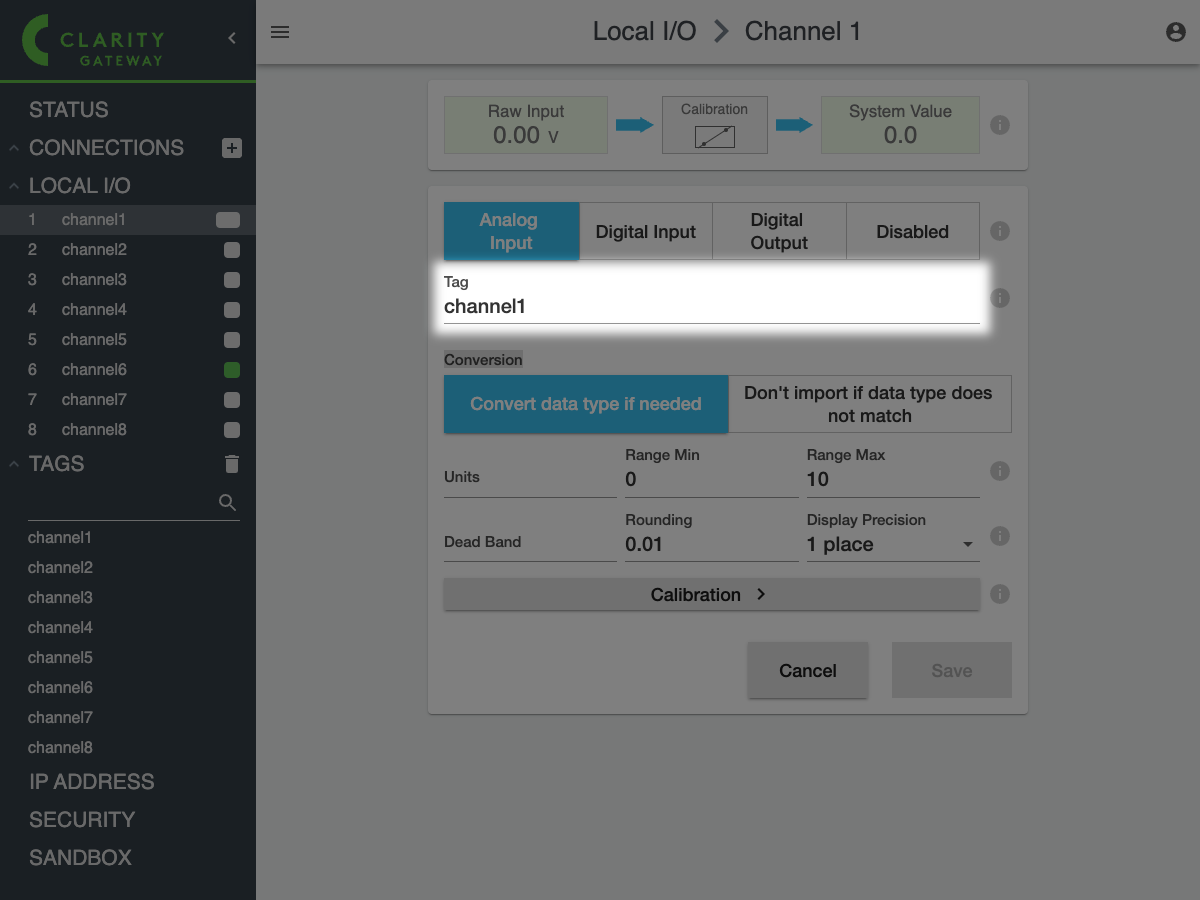Collapse the CONNECTIONS section

tap(15, 148)
